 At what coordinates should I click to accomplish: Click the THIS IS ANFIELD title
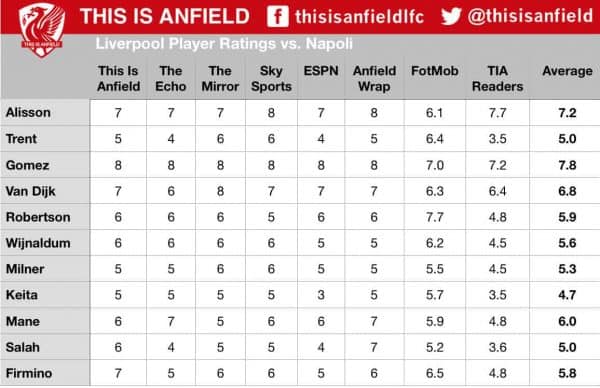click(165, 16)
